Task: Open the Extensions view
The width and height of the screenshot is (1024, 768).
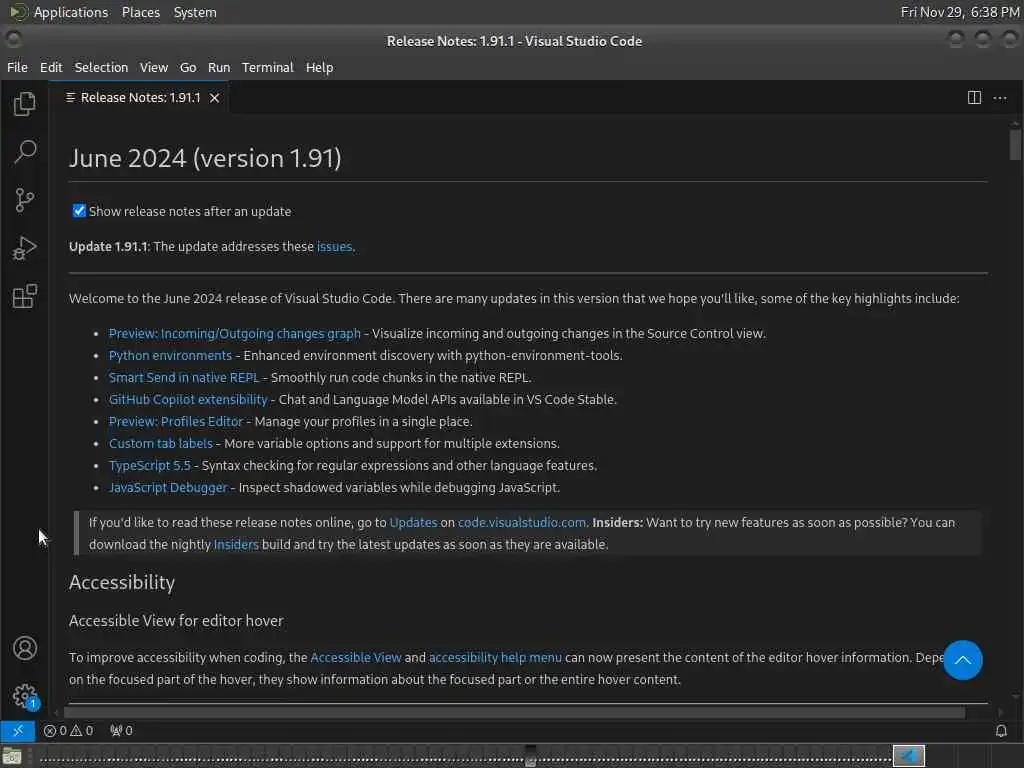Action: coord(24,296)
